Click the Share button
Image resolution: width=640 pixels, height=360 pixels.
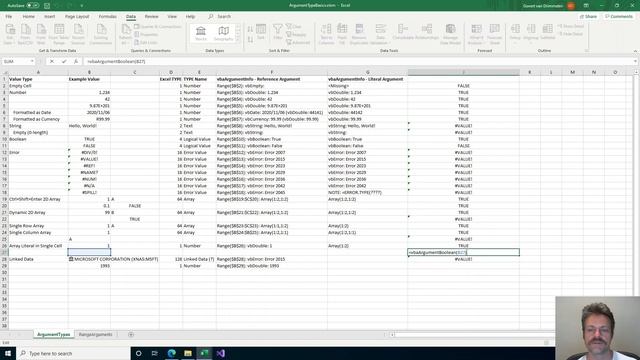(x=589, y=16)
